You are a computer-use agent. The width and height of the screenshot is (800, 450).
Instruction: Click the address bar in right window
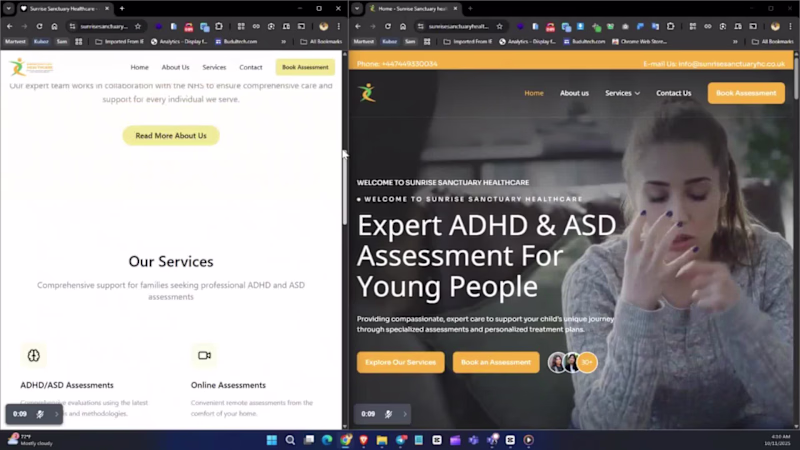[458, 27]
